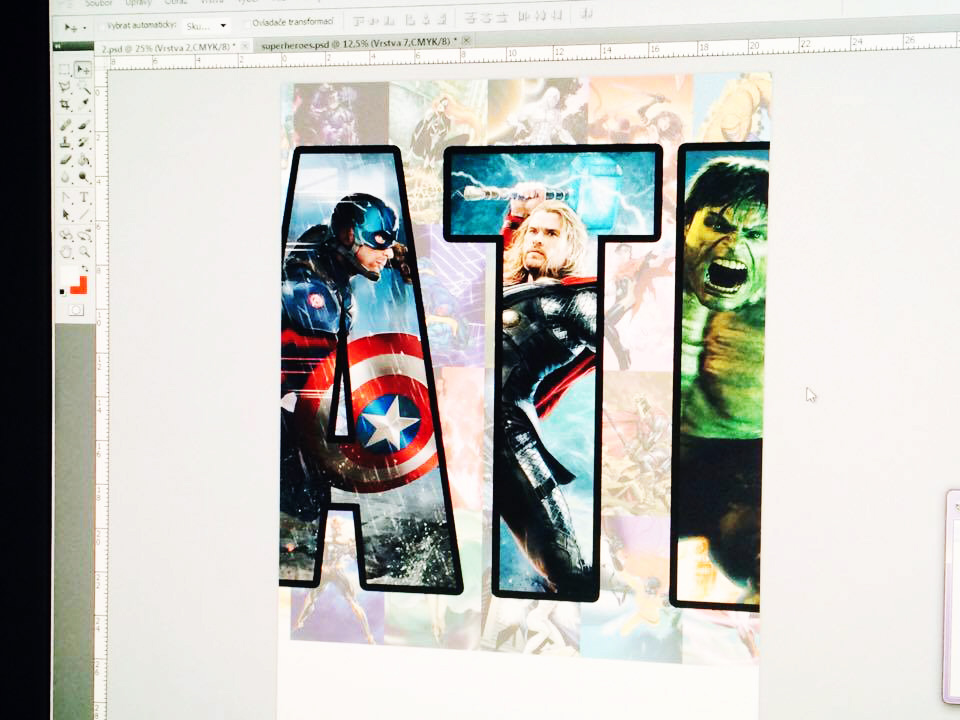Select the Move tool in the toolbox
Image resolution: width=960 pixels, height=720 pixels.
(84, 69)
